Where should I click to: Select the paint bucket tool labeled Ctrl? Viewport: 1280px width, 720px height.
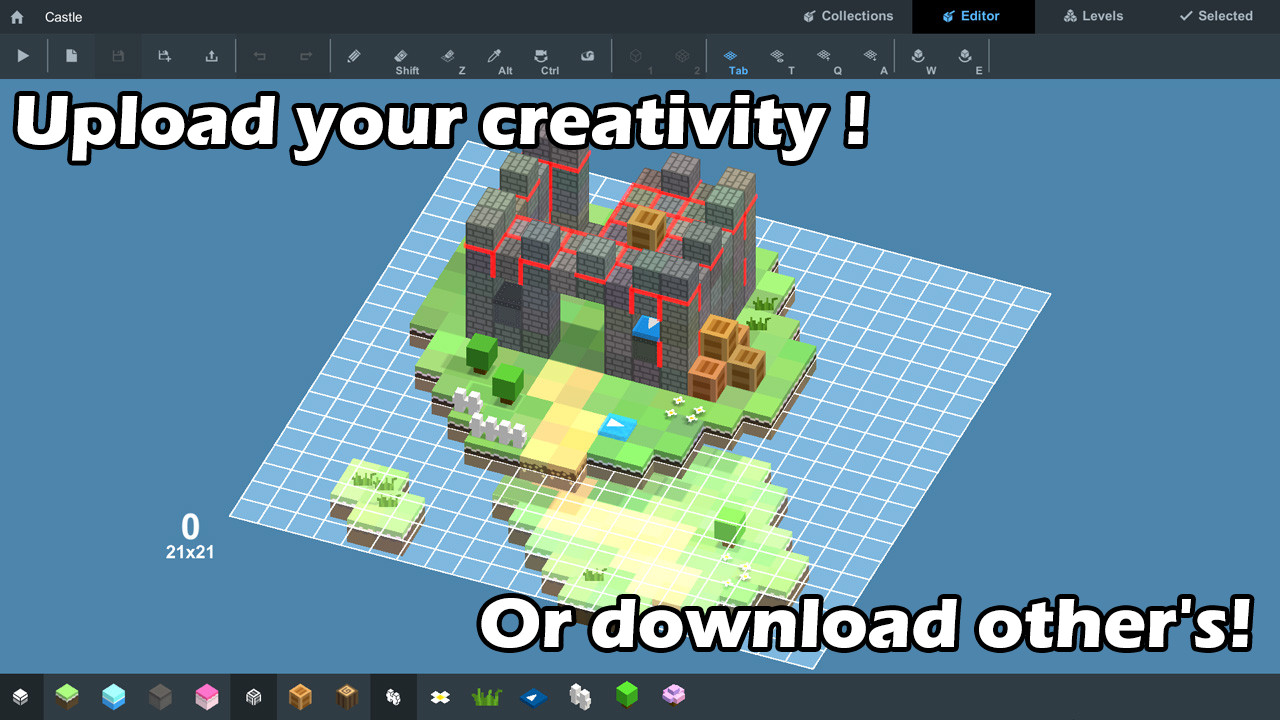click(x=541, y=56)
